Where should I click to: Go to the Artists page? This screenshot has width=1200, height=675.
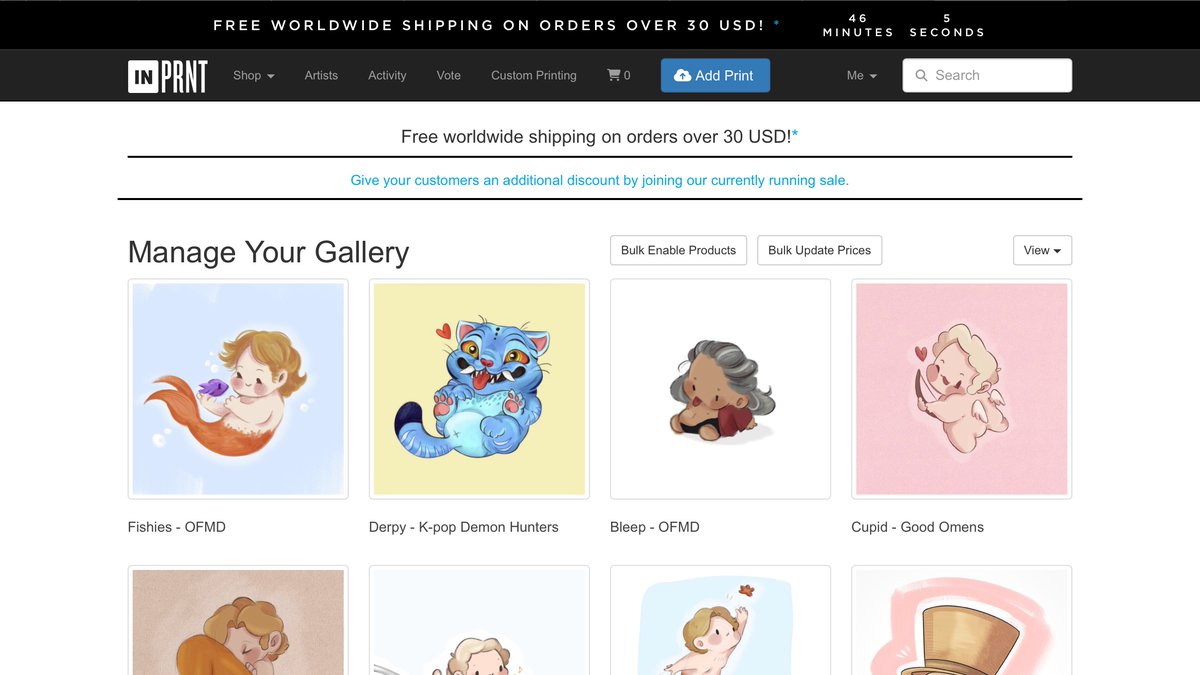[321, 75]
